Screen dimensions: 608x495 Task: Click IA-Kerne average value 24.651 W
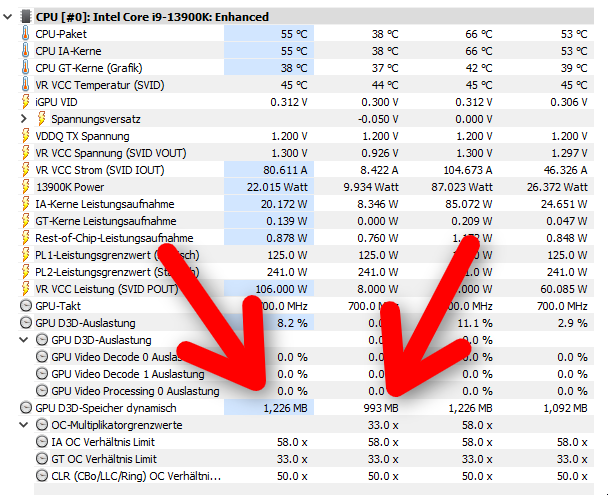[564, 204]
